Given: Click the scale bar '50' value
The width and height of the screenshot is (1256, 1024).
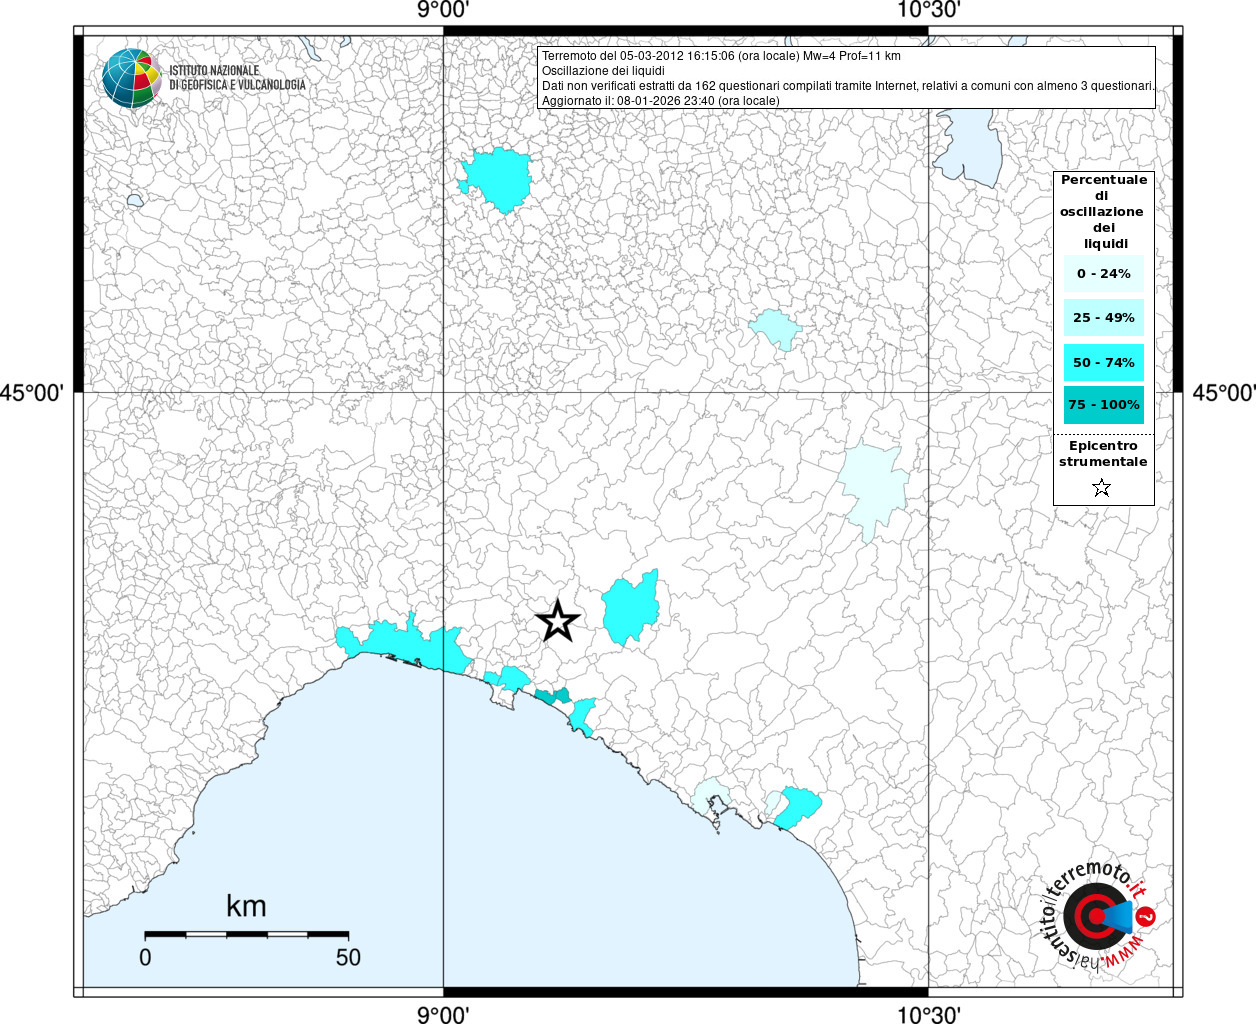Looking at the screenshot, I should [x=348, y=957].
